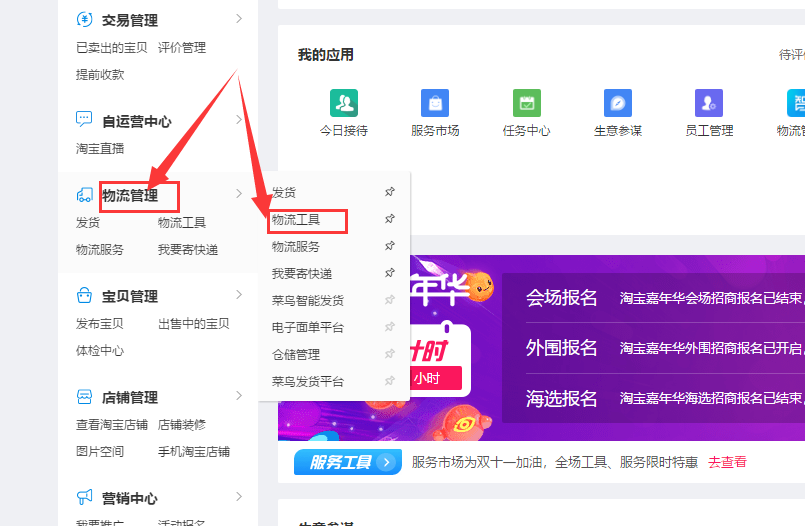
Task: Expand the 物流管理 section chevron
Action: (239, 193)
